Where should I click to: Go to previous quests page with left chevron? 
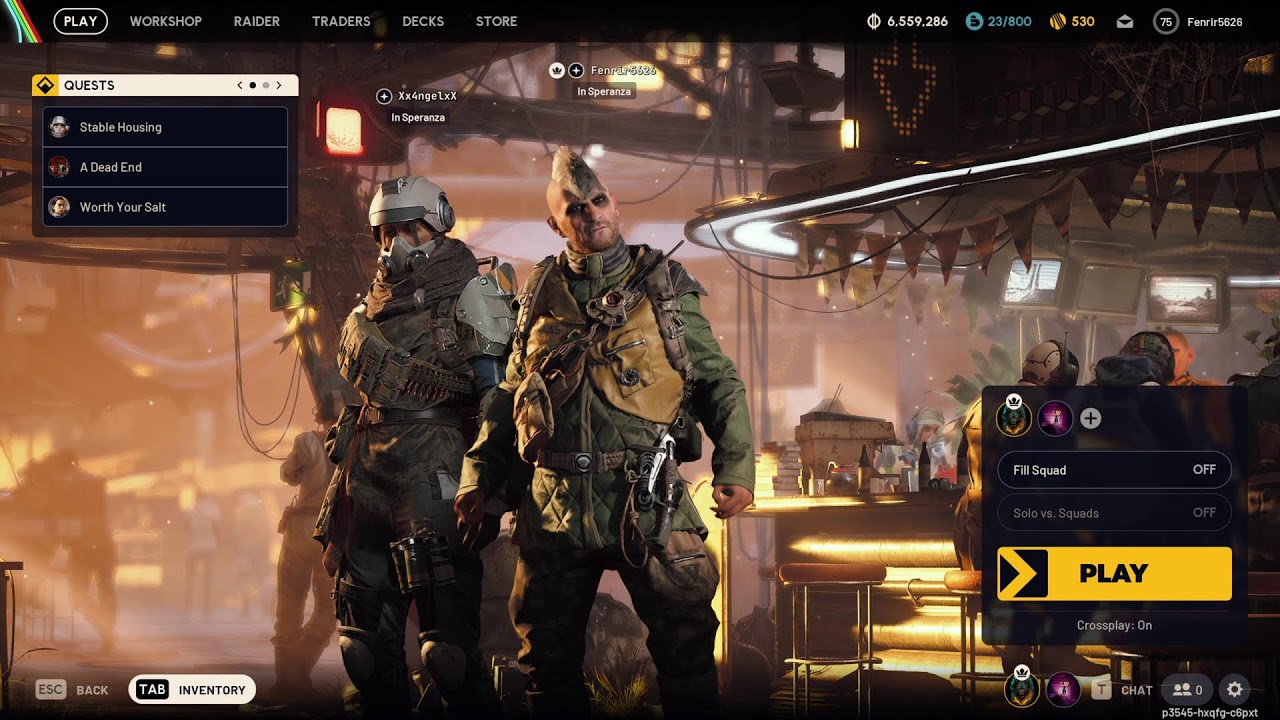coord(240,85)
